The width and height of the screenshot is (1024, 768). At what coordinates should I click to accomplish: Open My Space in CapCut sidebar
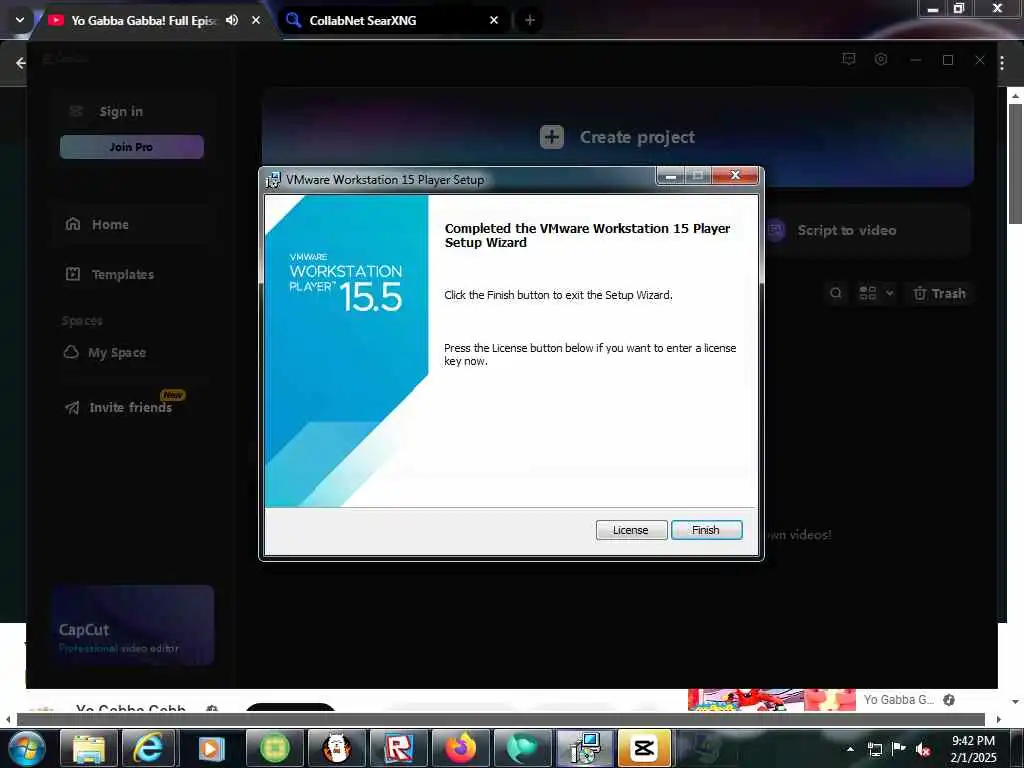pyautogui.click(x=117, y=353)
